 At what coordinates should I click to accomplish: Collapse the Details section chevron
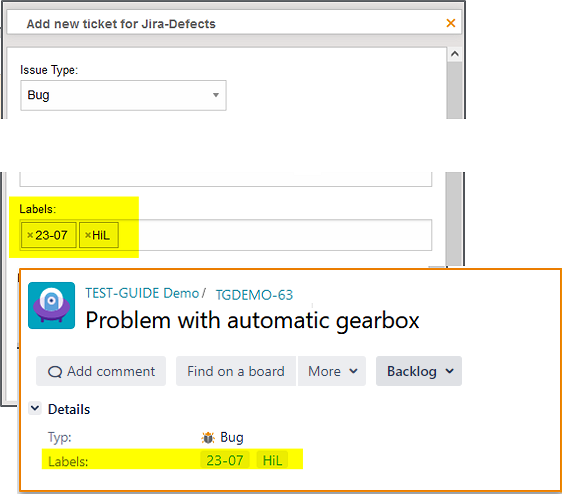pyautogui.click(x=35, y=408)
